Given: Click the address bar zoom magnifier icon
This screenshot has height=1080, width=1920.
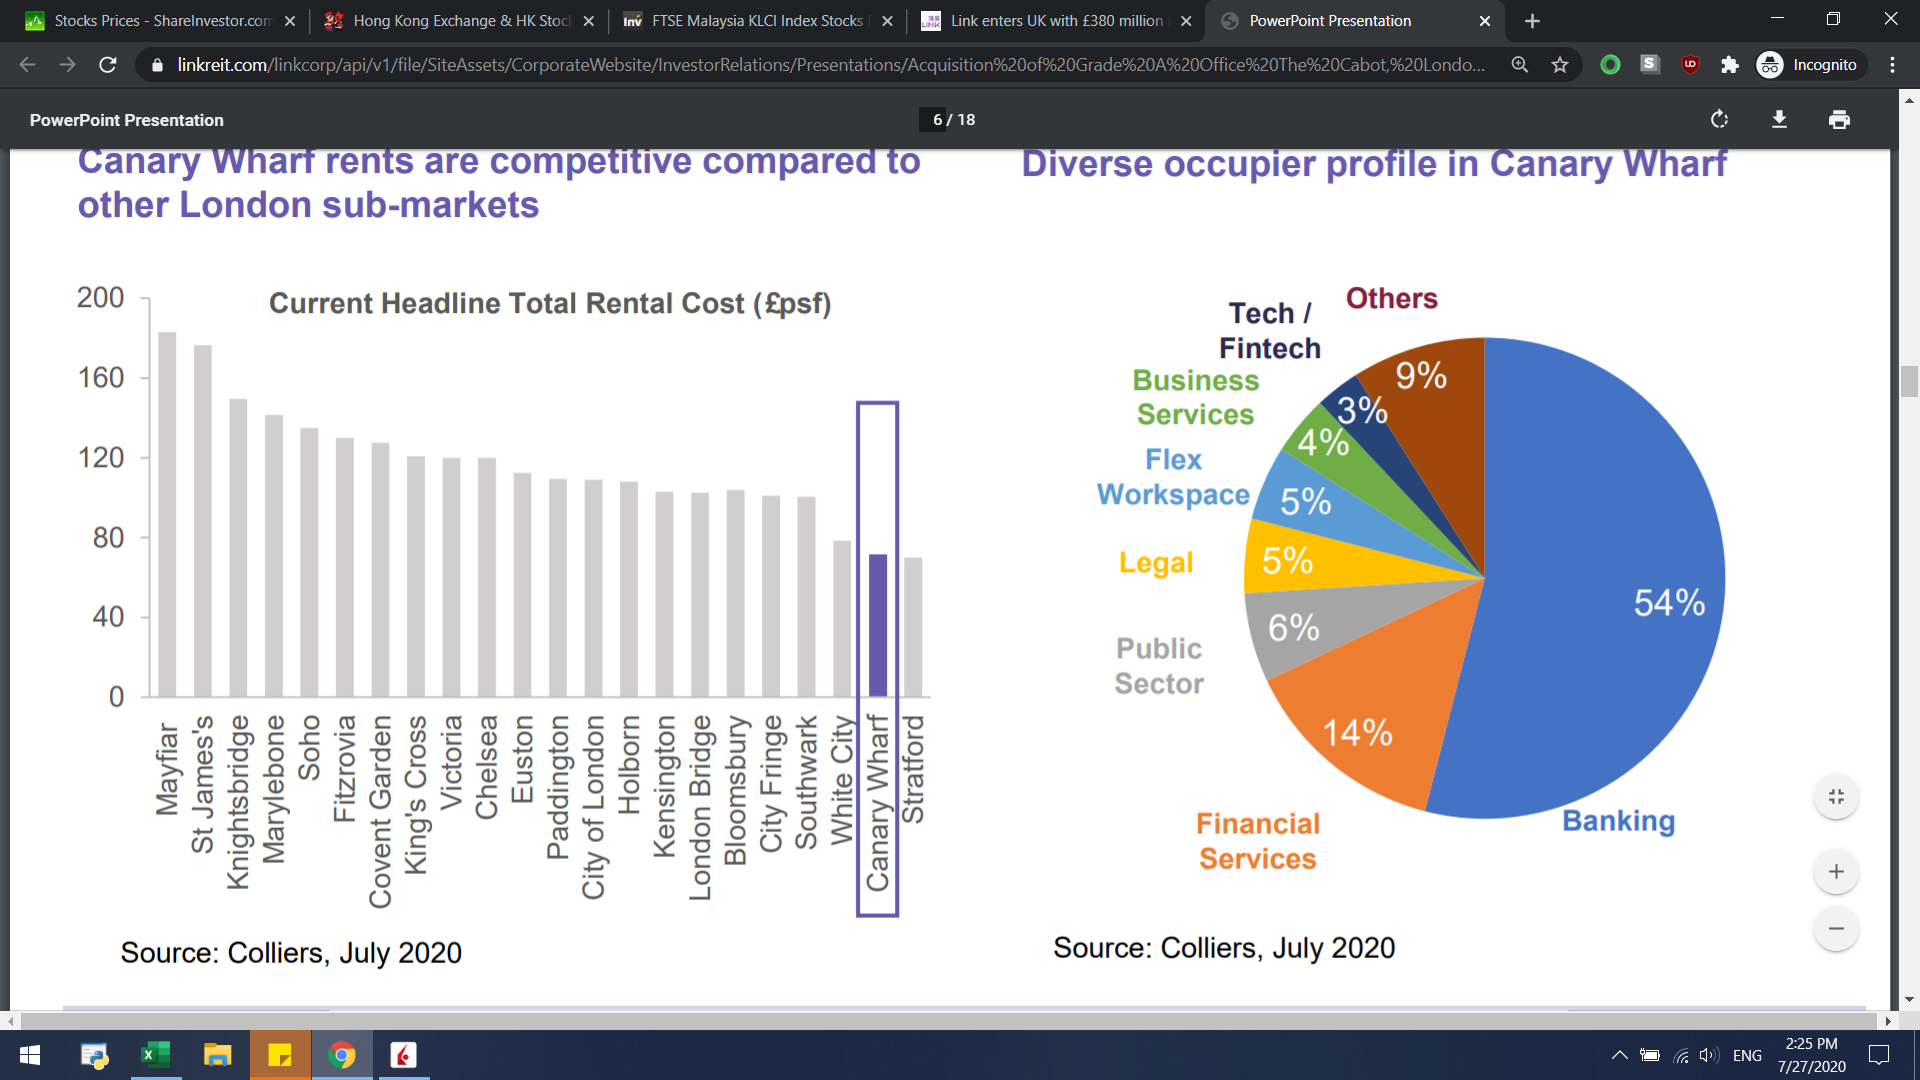Looking at the screenshot, I should [1520, 65].
